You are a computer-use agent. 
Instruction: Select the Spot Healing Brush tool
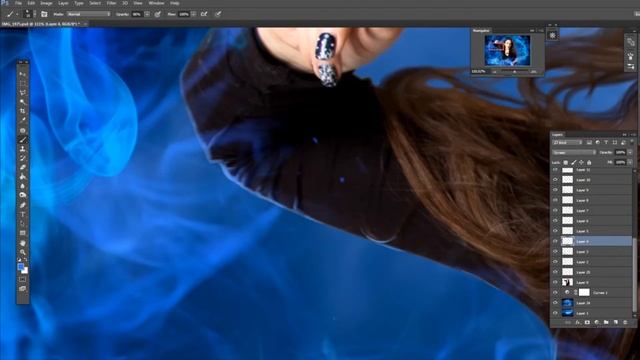coord(22,130)
